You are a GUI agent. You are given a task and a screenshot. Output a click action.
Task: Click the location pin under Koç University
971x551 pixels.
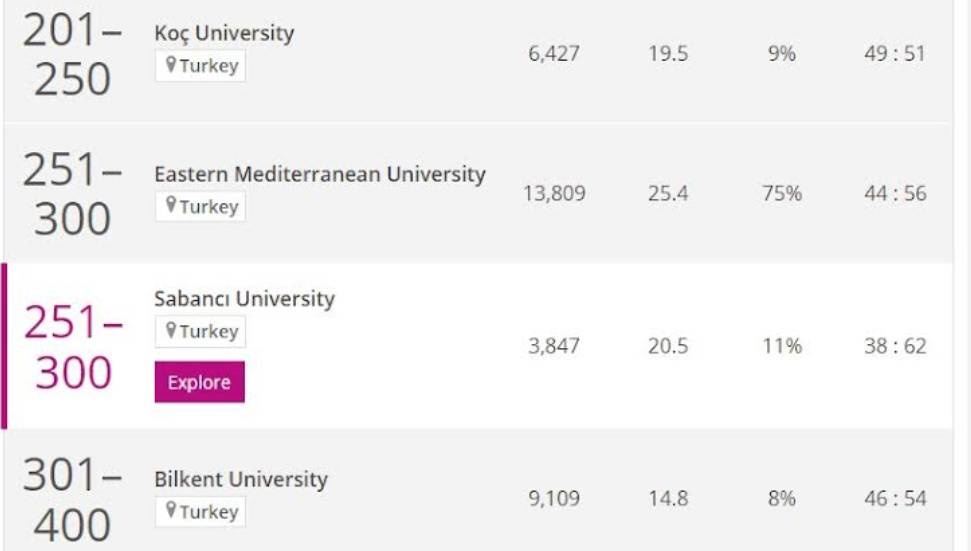(171, 64)
